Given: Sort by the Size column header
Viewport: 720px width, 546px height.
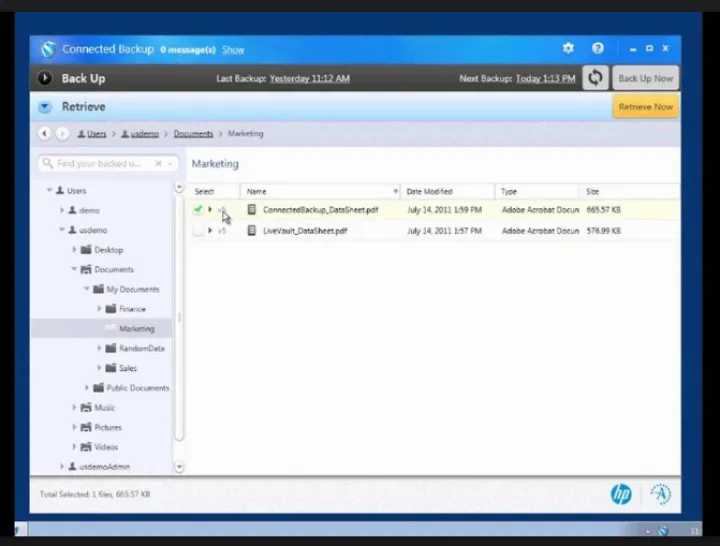Looking at the screenshot, I should coord(629,191).
